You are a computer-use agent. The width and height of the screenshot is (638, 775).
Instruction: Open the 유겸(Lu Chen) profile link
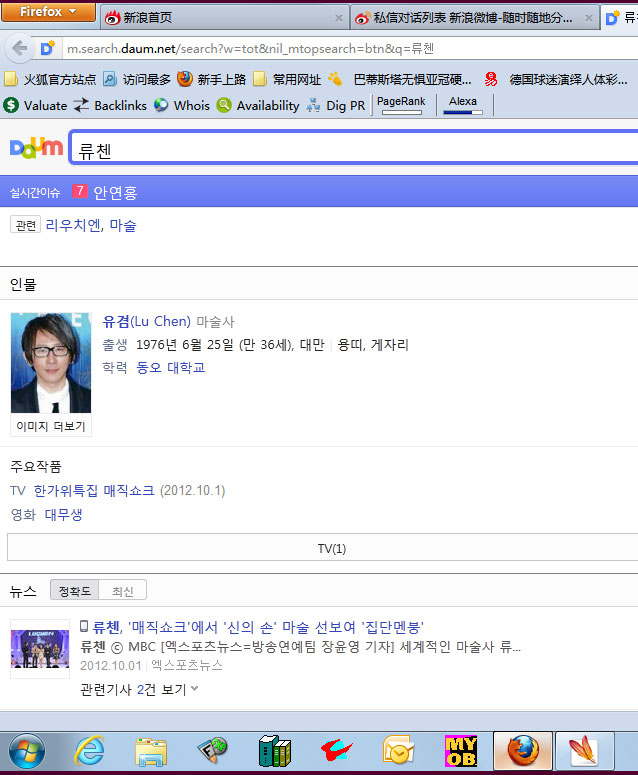[x=146, y=321]
